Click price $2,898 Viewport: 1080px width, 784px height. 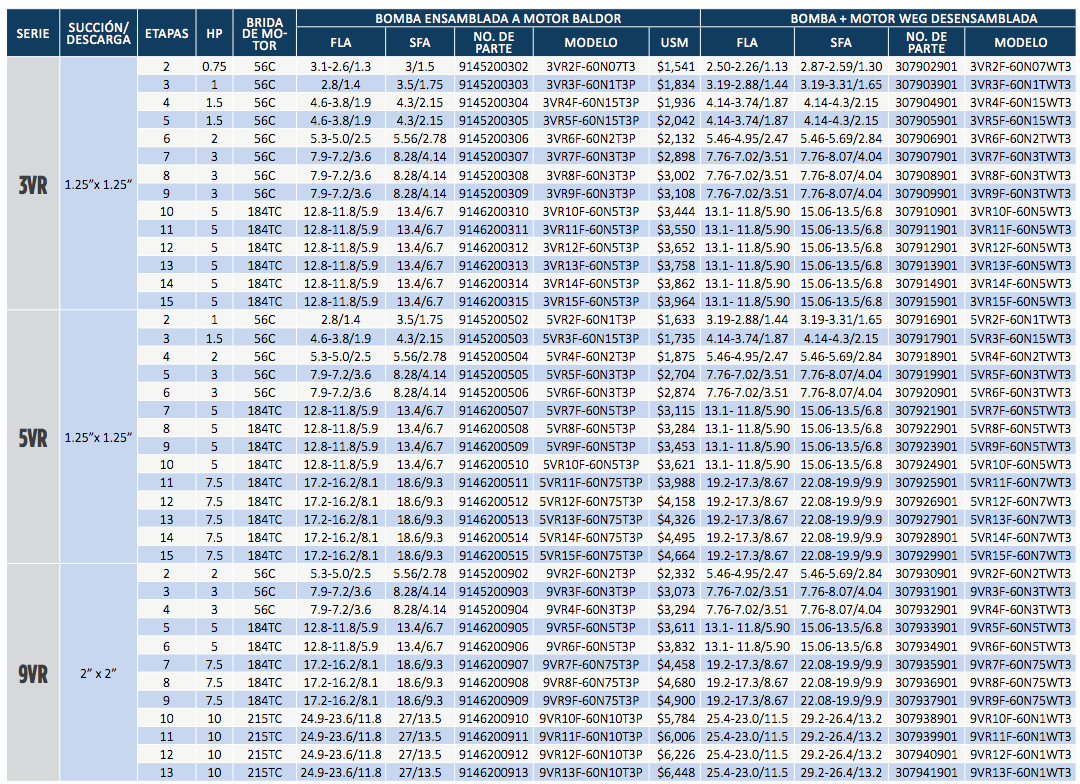pyautogui.click(x=675, y=157)
